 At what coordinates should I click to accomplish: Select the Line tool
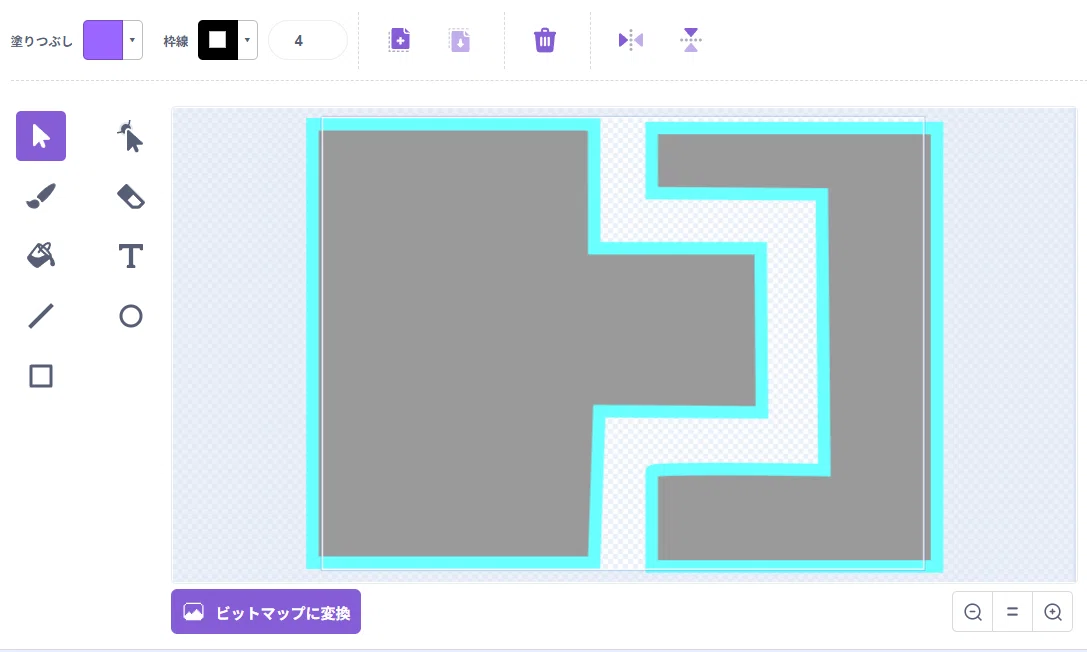[41, 316]
